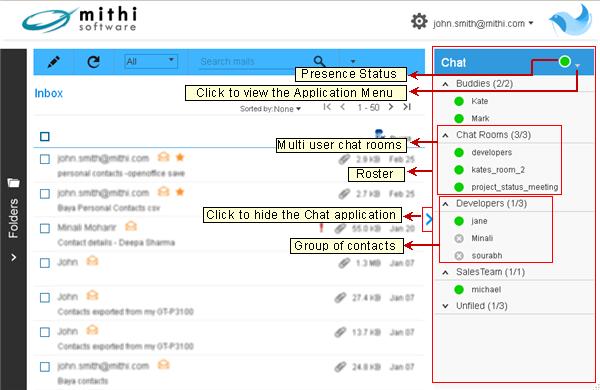Click the search magnifier icon

click(319, 61)
